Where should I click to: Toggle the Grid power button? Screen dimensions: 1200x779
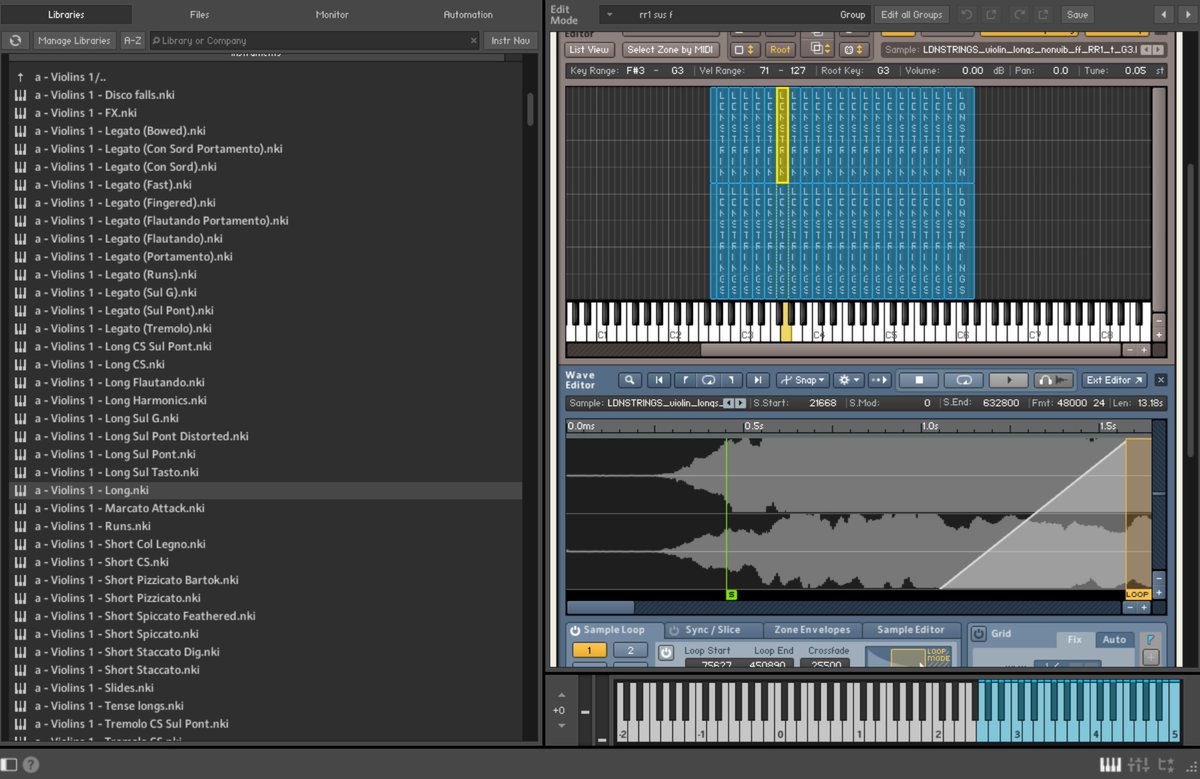[979, 634]
